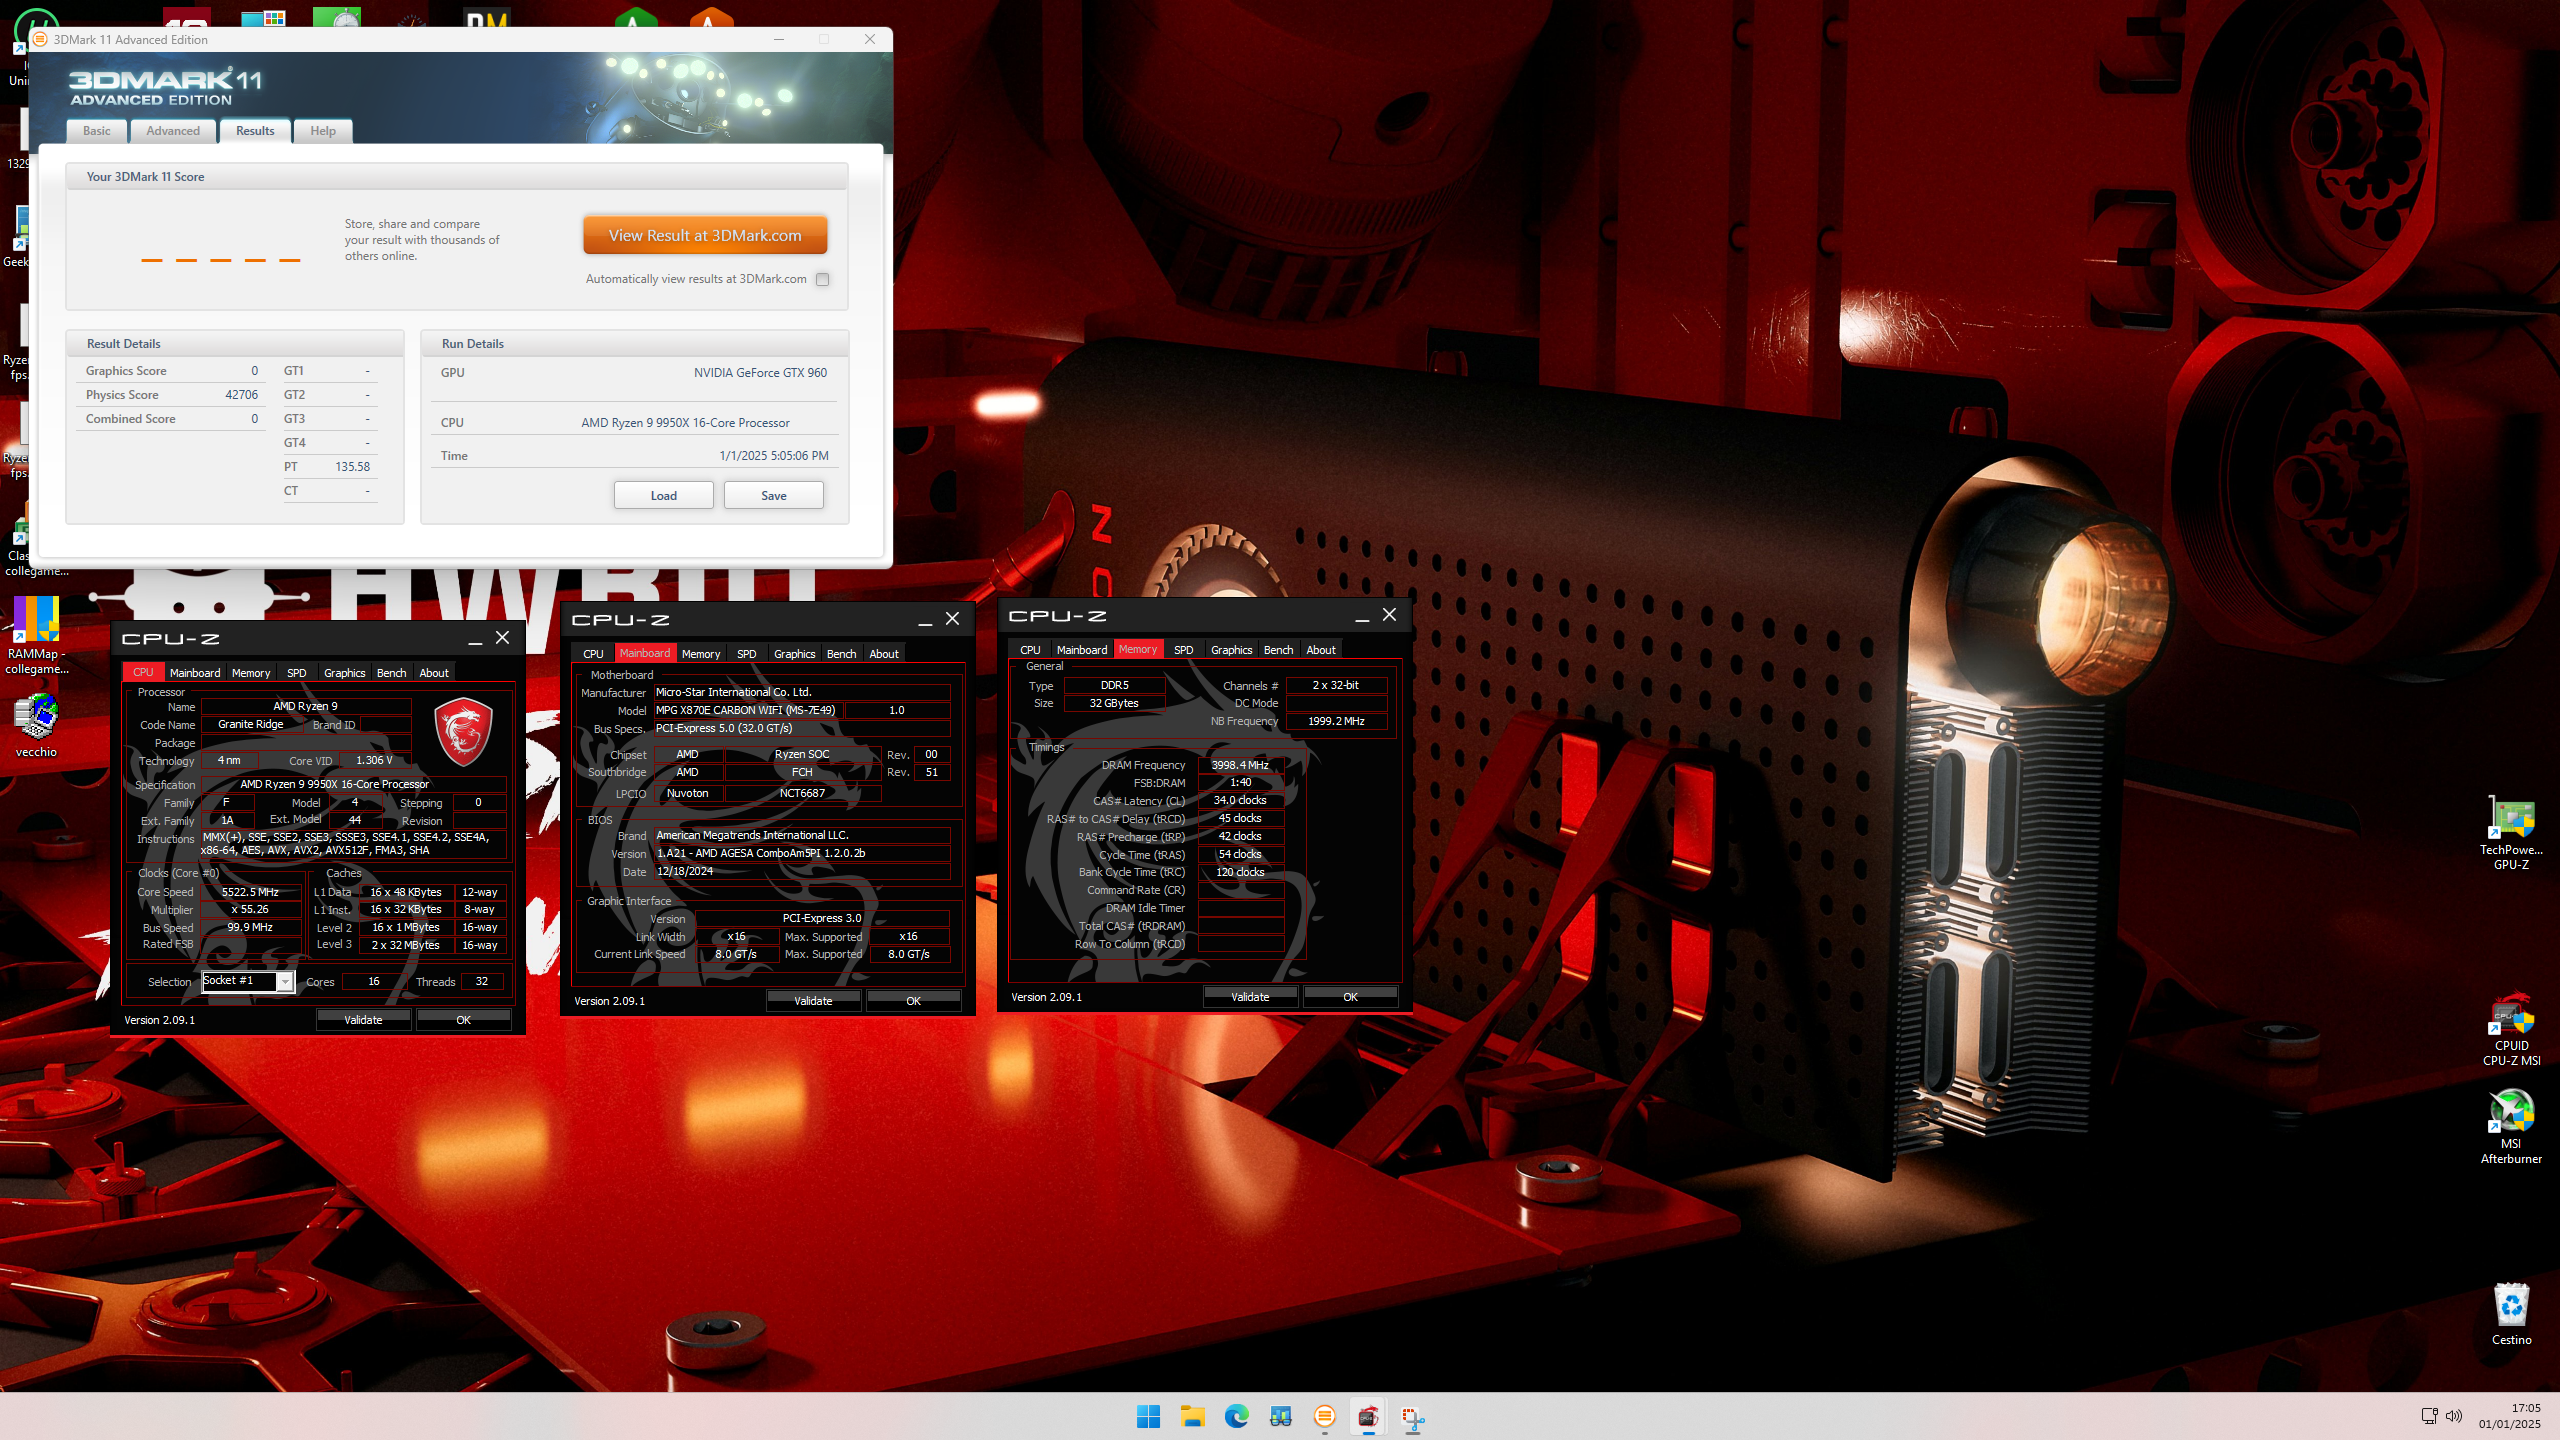Click the Physics Score value 42706
Viewport: 2560px width, 1440px height.
pos(241,395)
